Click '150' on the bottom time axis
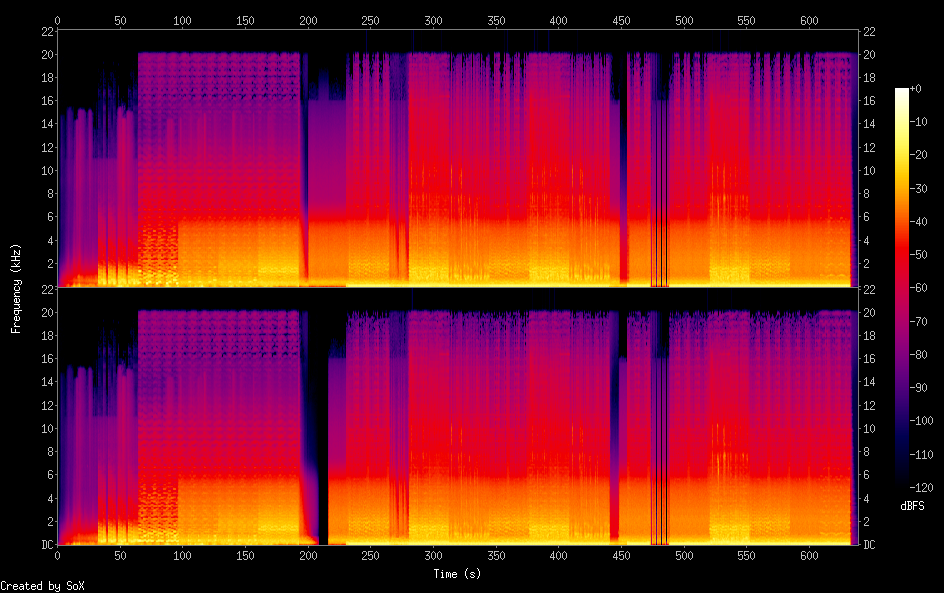 245,556
